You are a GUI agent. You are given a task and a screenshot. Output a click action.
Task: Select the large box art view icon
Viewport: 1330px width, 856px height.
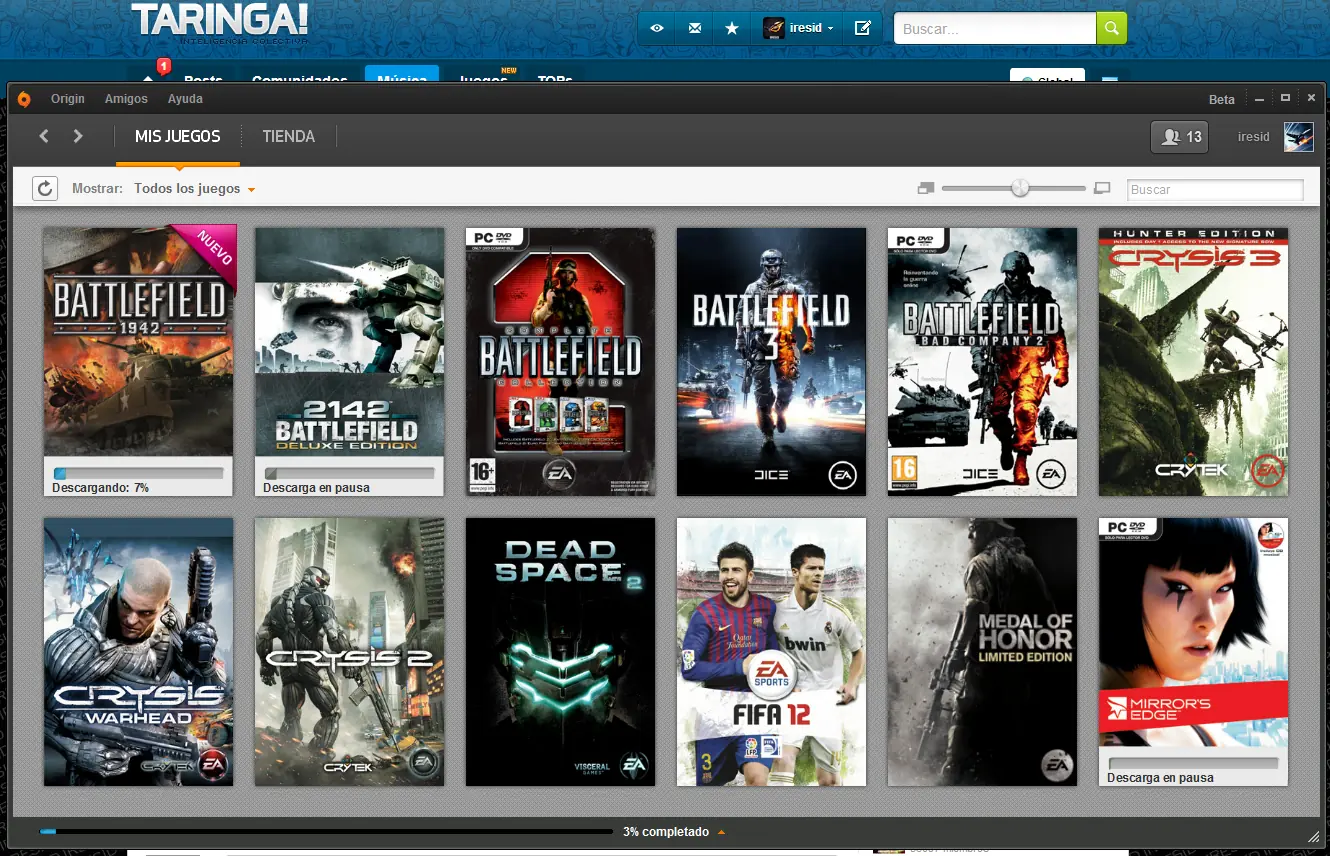[1102, 188]
